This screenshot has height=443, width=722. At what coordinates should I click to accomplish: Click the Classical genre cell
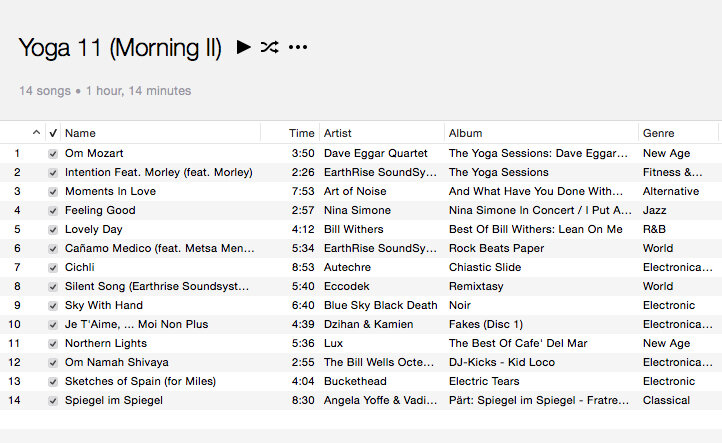666,400
